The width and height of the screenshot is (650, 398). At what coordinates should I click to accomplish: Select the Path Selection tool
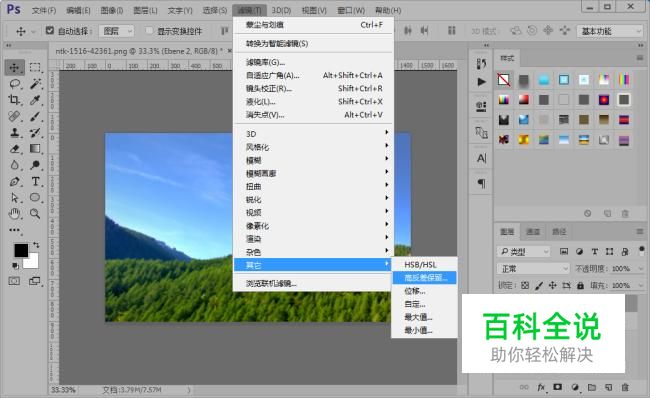click(15, 197)
